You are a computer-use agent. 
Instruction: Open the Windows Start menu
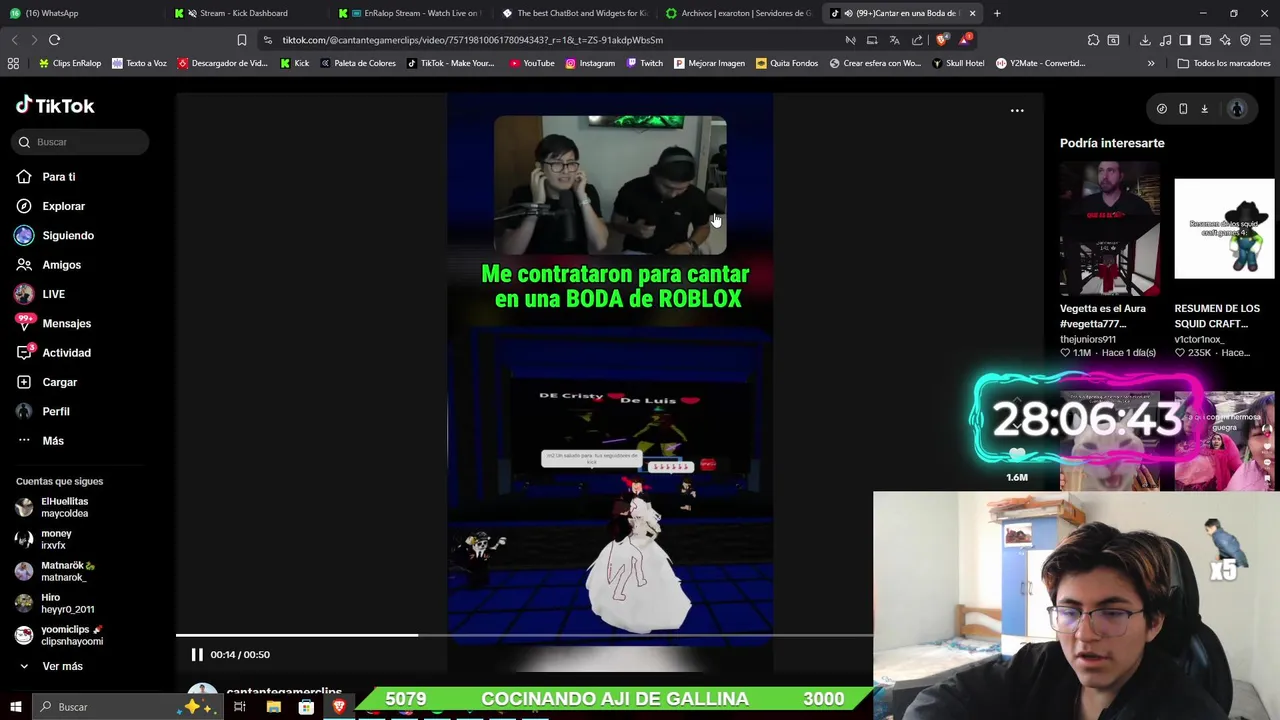[15, 707]
